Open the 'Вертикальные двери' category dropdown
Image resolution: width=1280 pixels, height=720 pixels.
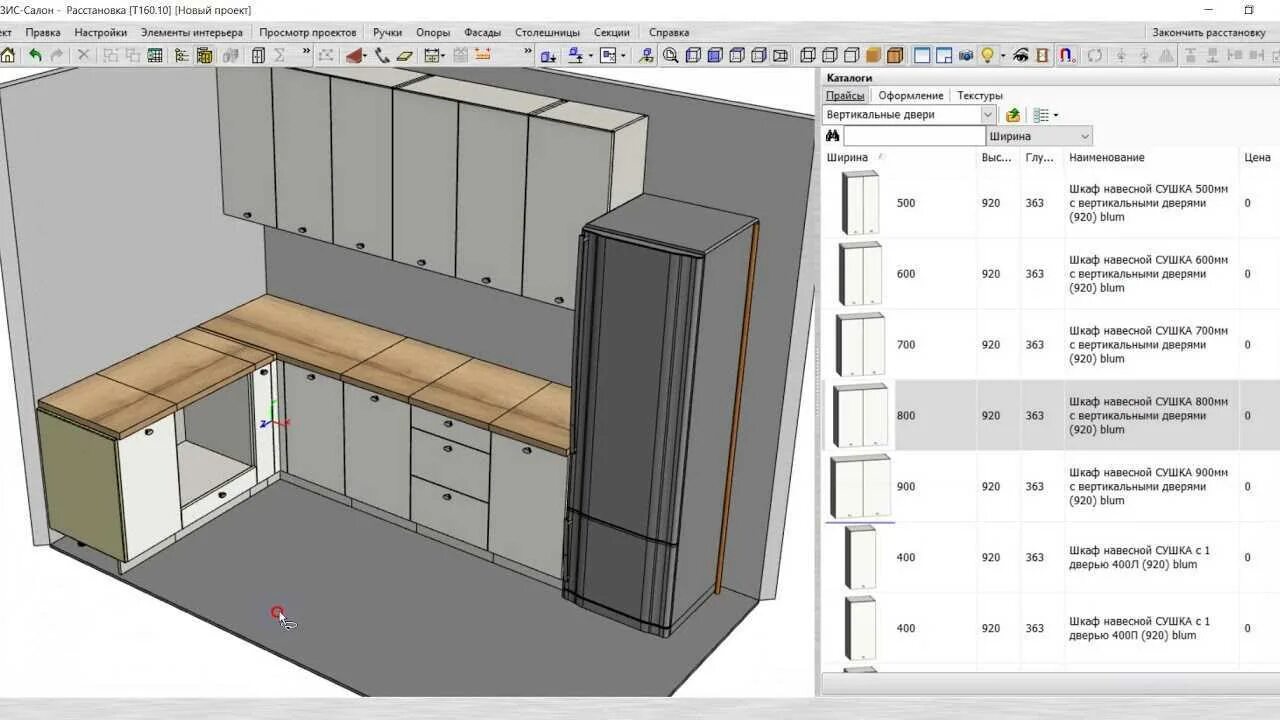coord(988,115)
